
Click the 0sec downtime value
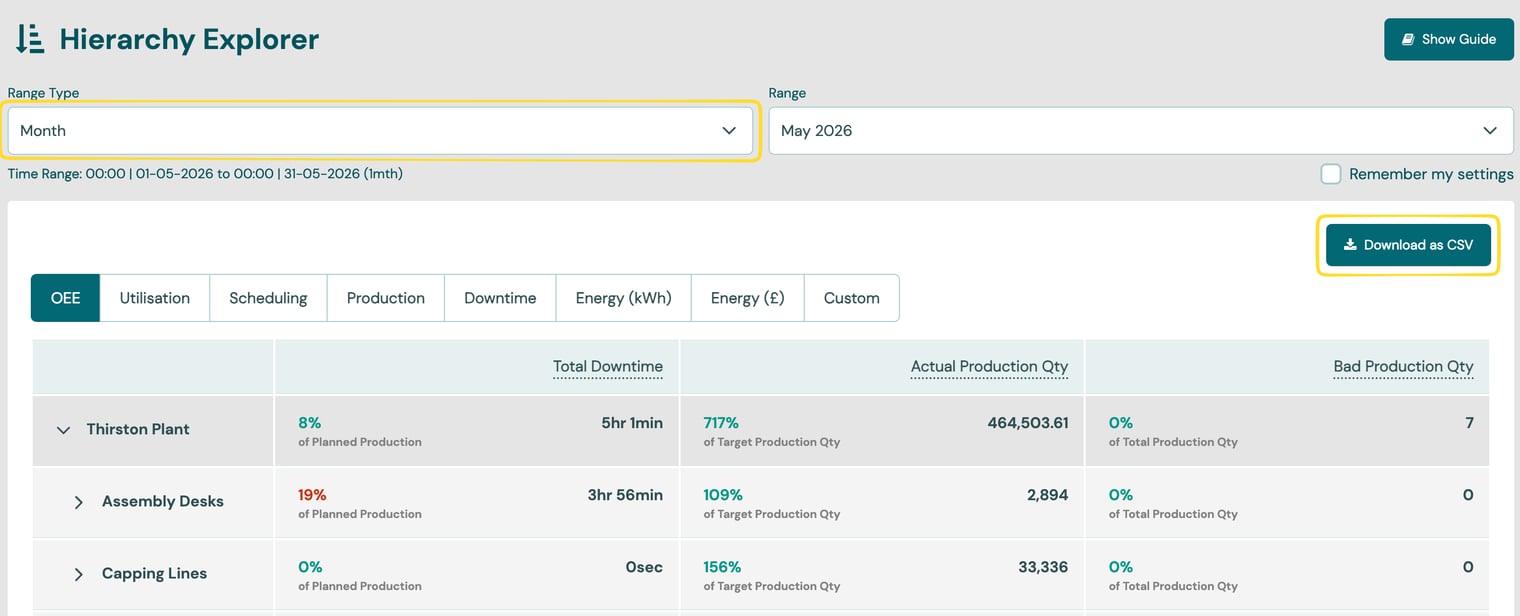pyautogui.click(x=644, y=567)
